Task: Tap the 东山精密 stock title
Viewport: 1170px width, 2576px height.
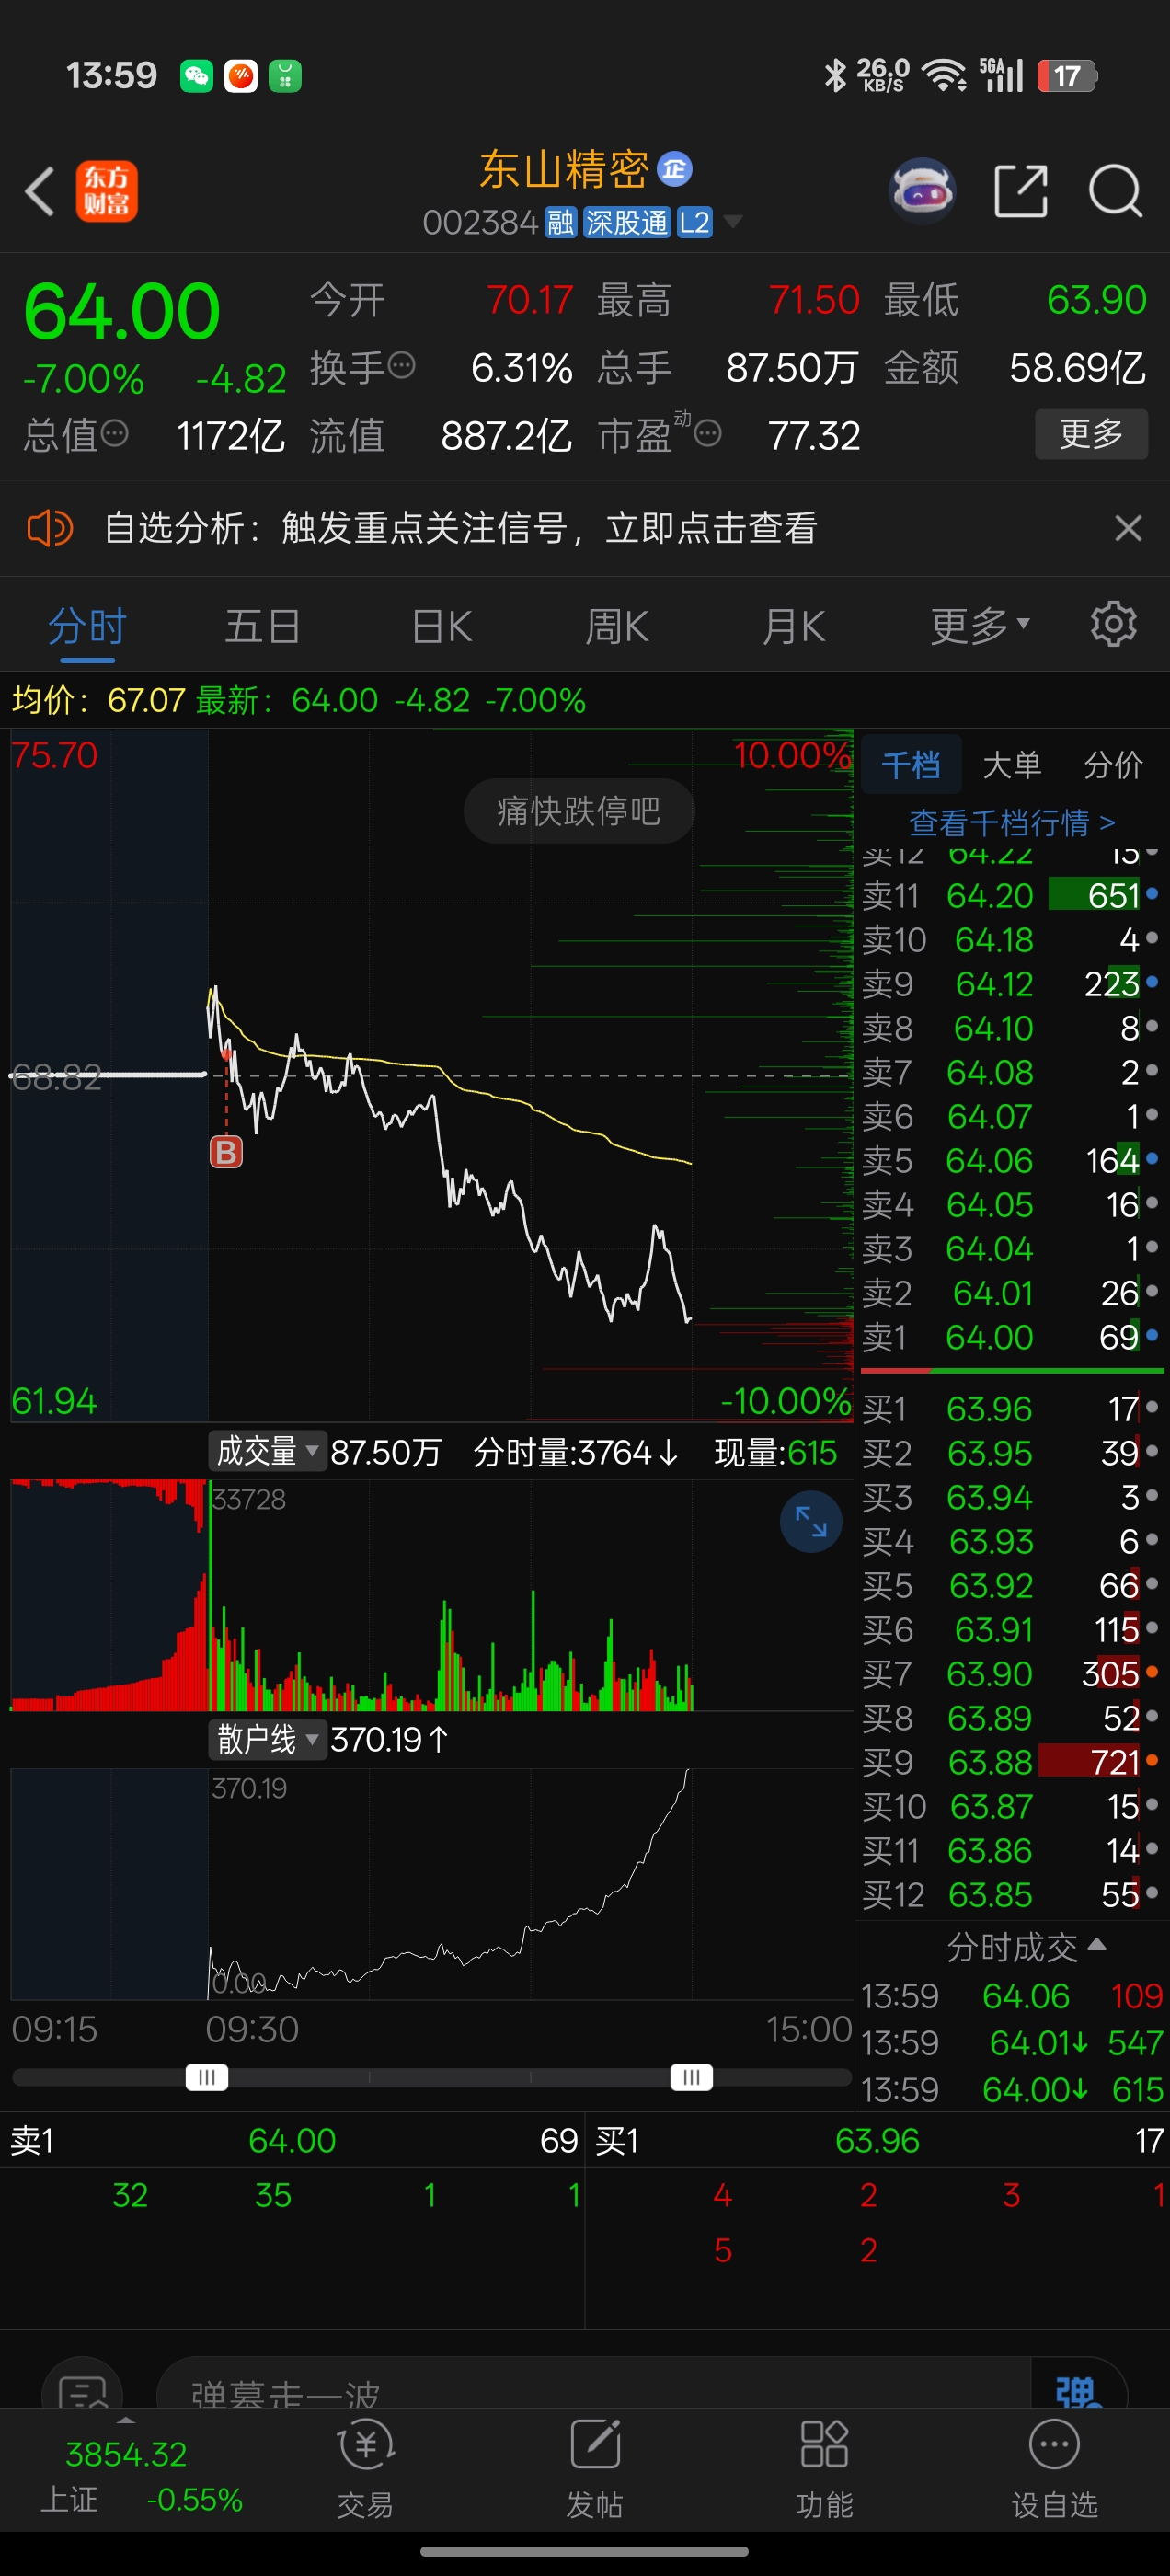Action: [564, 169]
